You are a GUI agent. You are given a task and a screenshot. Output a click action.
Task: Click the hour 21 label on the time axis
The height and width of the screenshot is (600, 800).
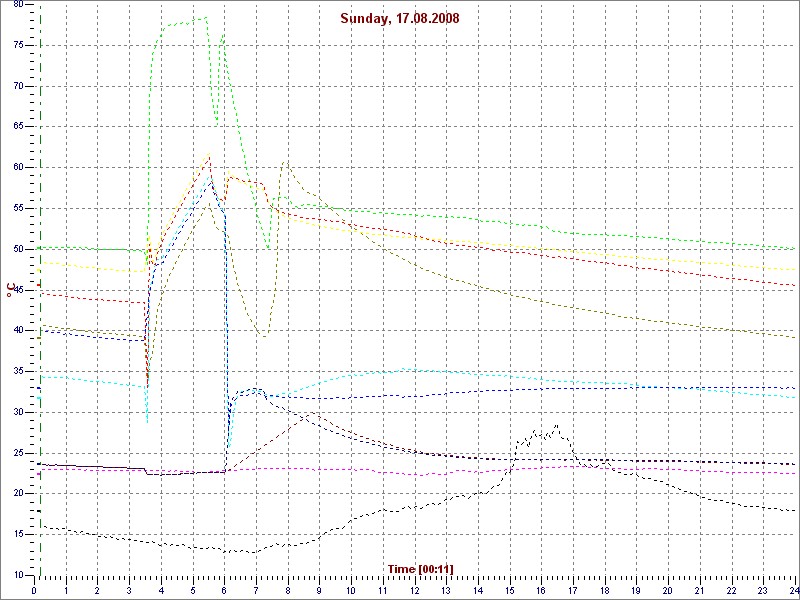click(x=701, y=591)
